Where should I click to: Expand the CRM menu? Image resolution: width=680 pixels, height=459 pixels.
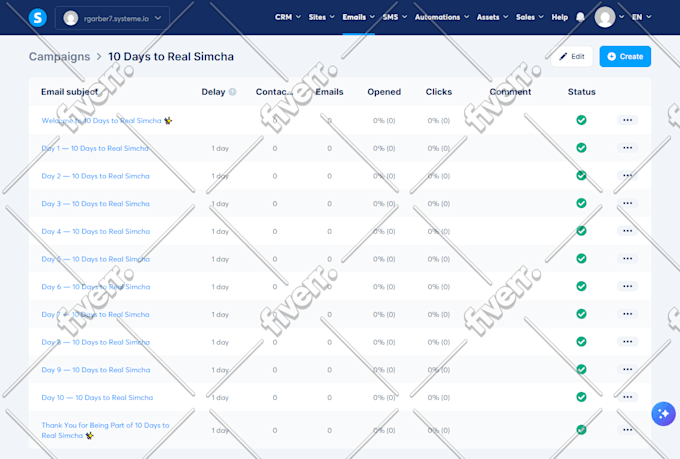click(x=288, y=17)
